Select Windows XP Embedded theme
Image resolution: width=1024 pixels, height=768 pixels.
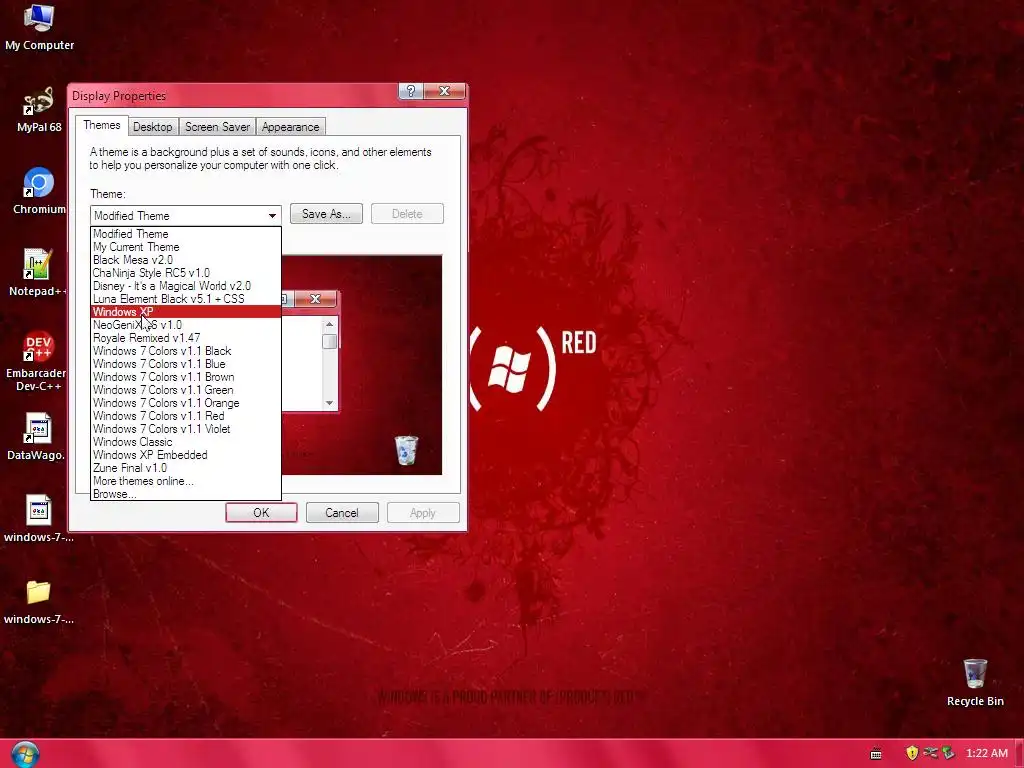point(185,455)
